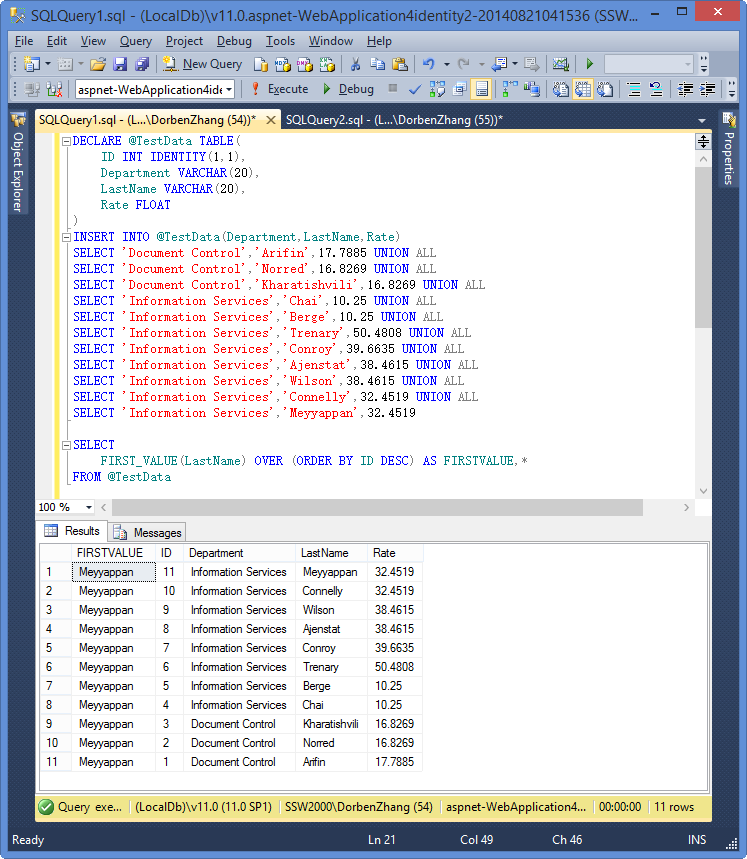Click the Cut scissors icon
The height and width of the screenshot is (859, 747).
355,64
